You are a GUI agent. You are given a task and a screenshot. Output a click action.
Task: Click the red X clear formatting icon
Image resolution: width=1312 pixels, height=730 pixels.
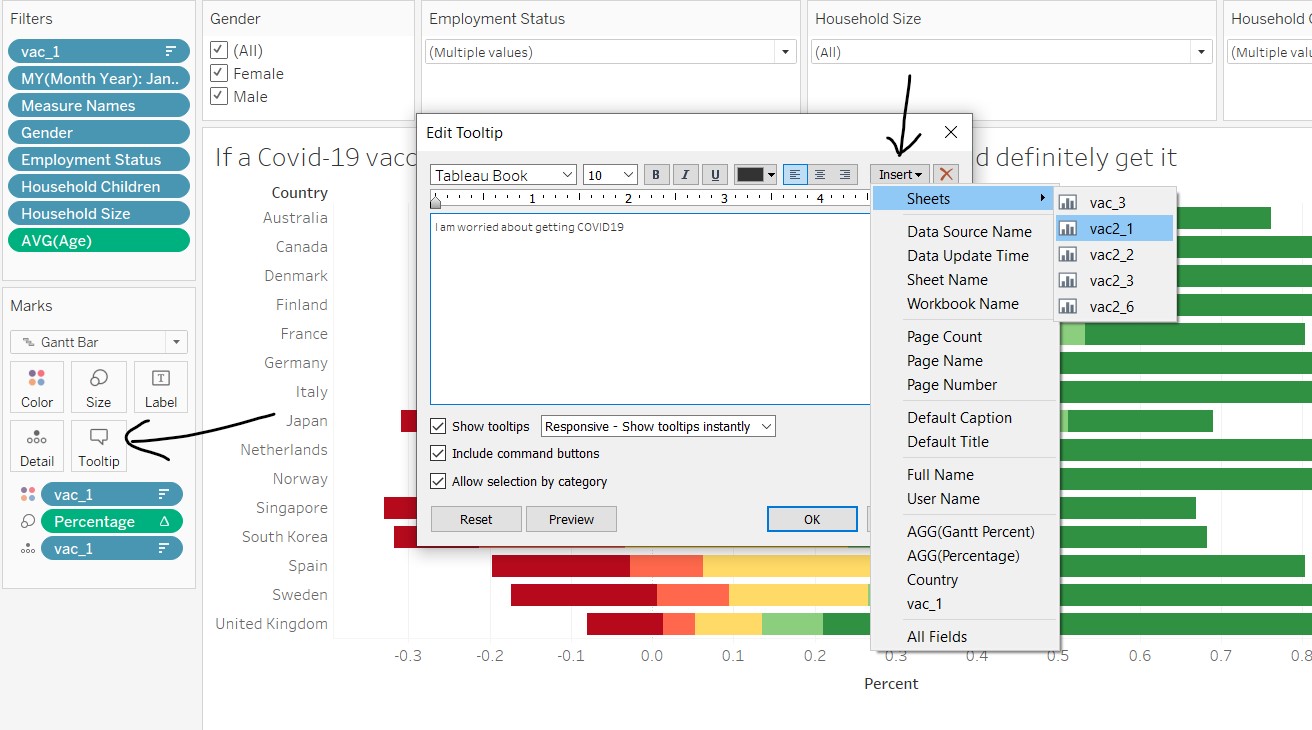coord(946,174)
